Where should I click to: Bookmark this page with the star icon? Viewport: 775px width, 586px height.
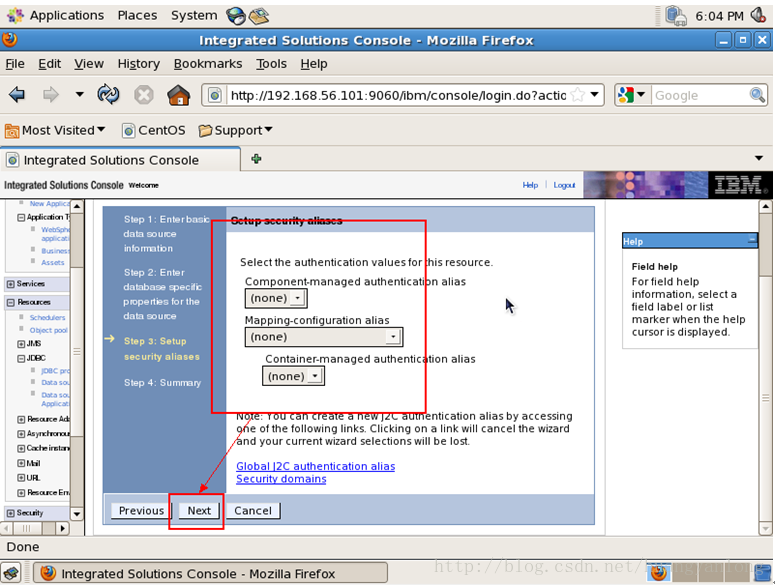point(577,94)
